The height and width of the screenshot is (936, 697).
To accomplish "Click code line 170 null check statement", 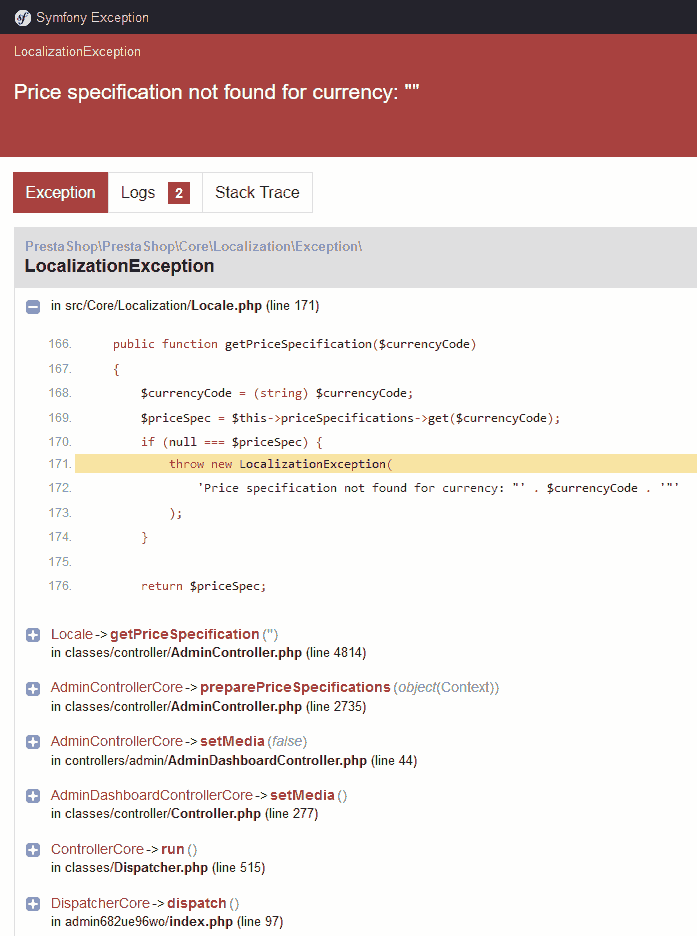I will click(x=232, y=442).
